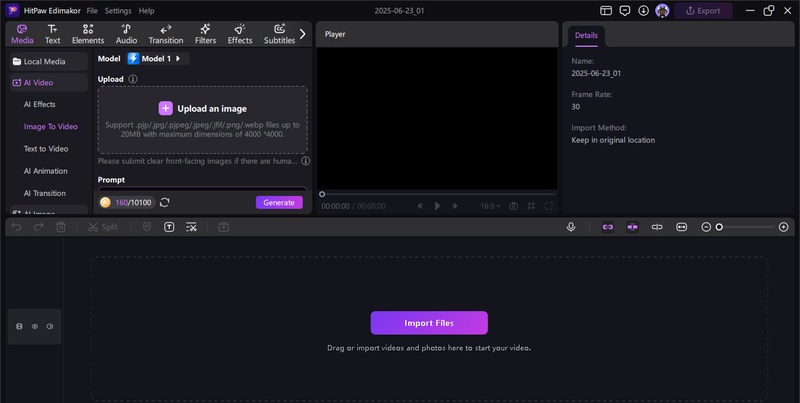Click the voice-over microphone icon
Image resolution: width=800 pixels, height=403 pixels.
pos(571,227)
